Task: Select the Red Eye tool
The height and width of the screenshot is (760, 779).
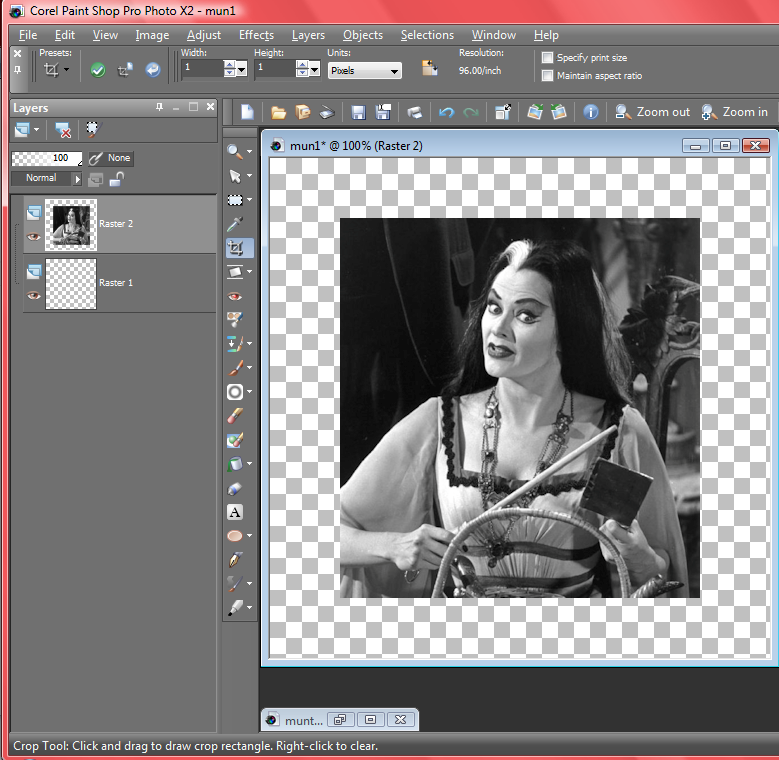Action: (234, 297)
